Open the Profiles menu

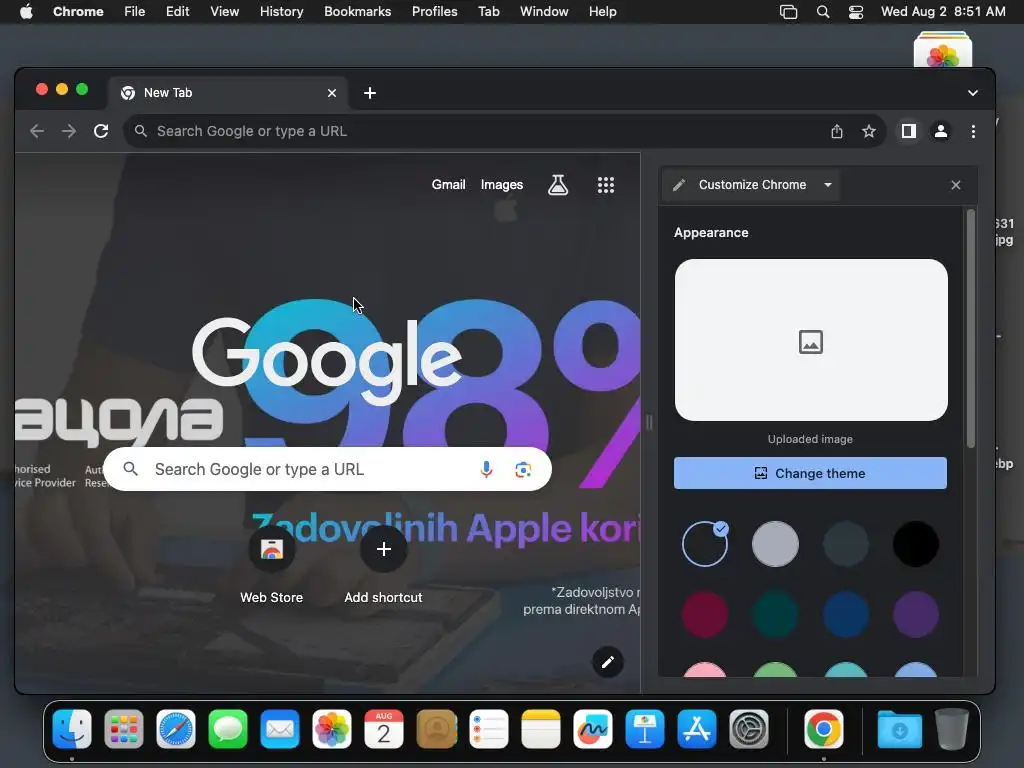434,12
